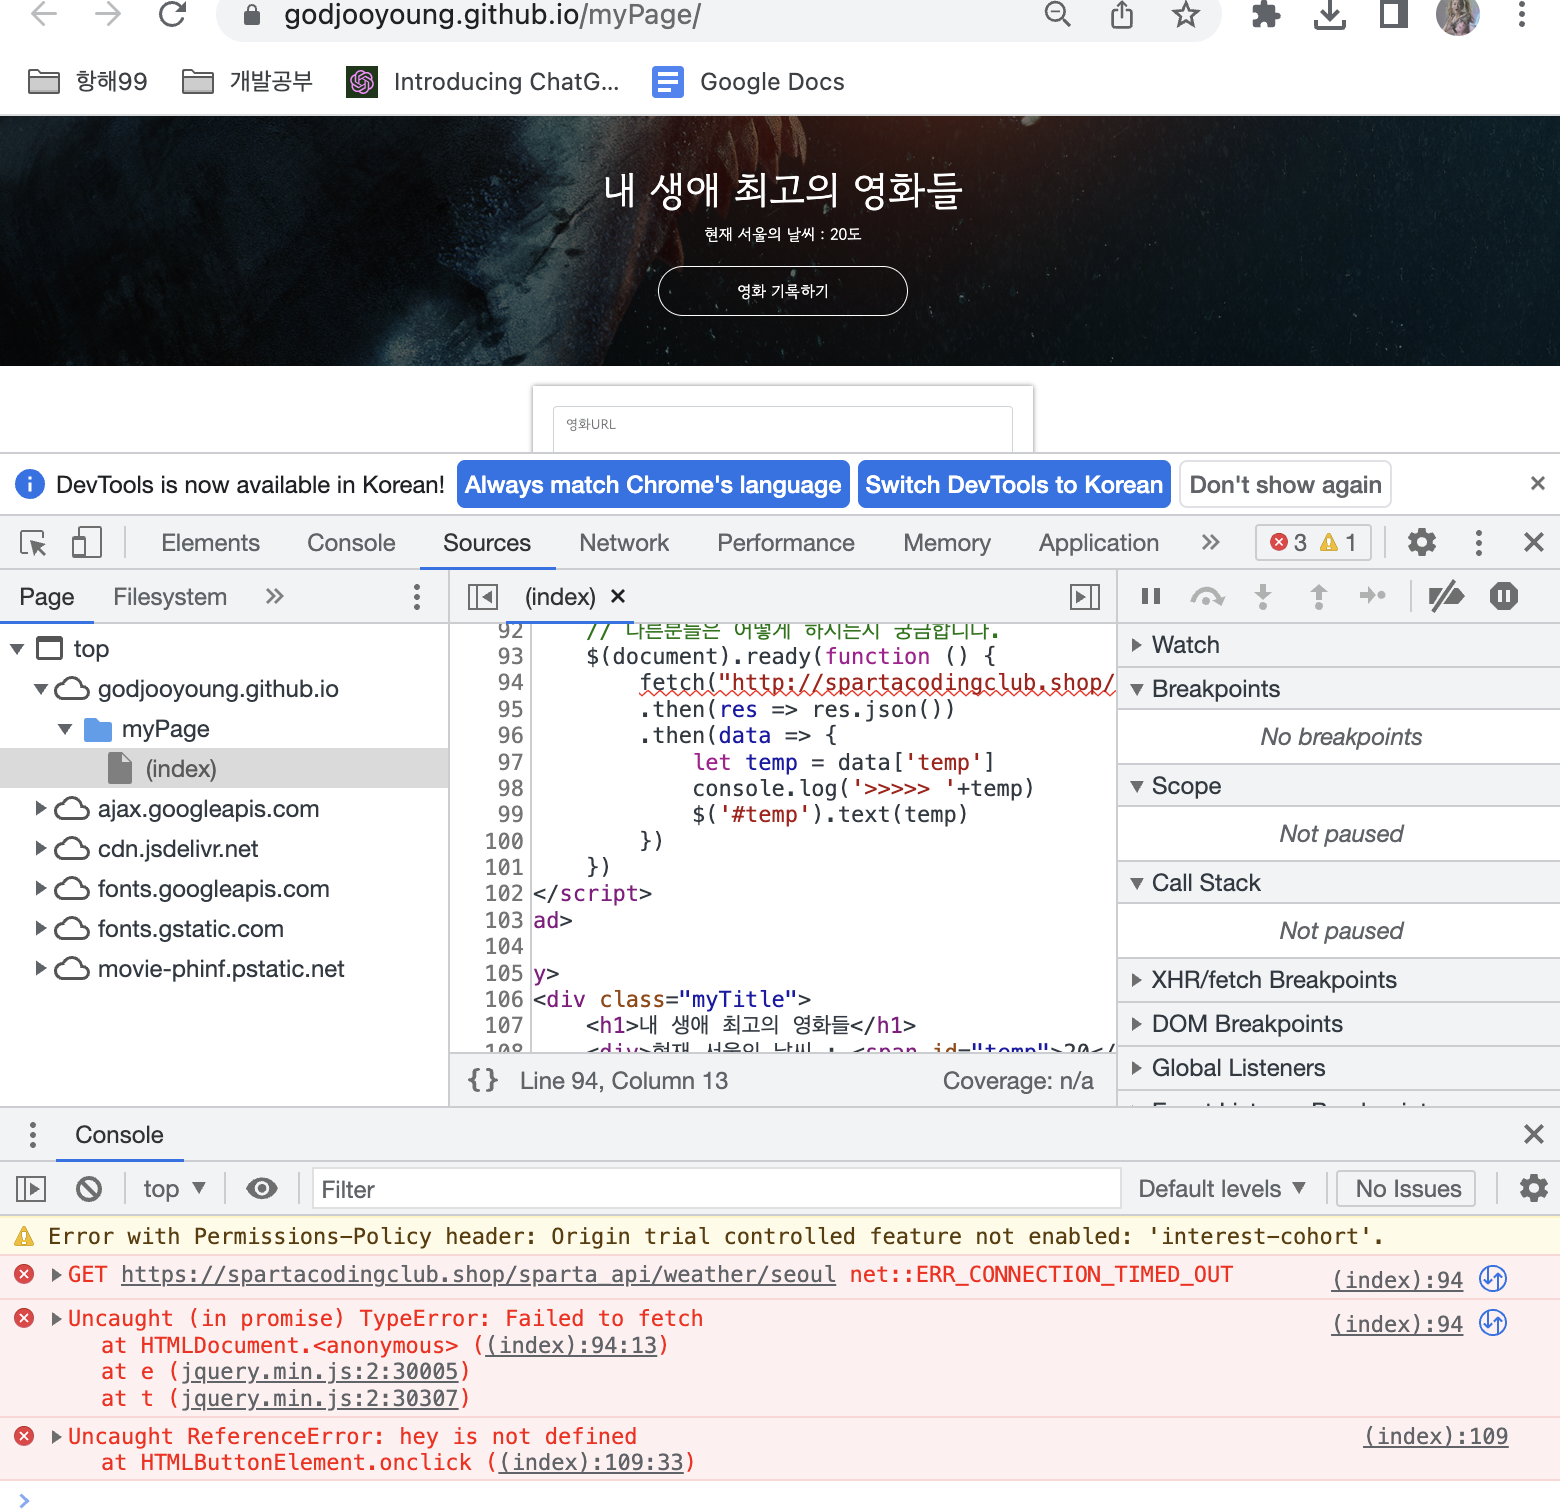Image resolution: width=1560 pixels, height=1510 pixels.
Task: Toggle pause on exceptions
Action: (1504, 596)
